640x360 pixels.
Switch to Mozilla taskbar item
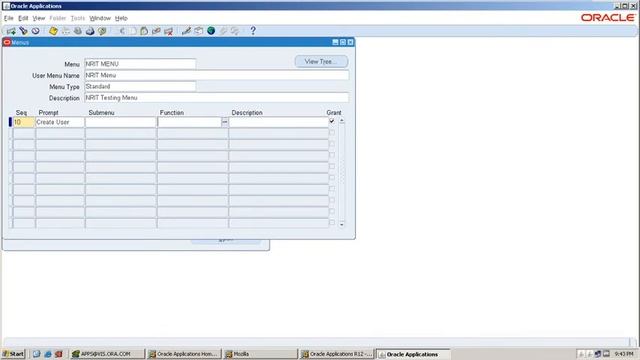260,354
